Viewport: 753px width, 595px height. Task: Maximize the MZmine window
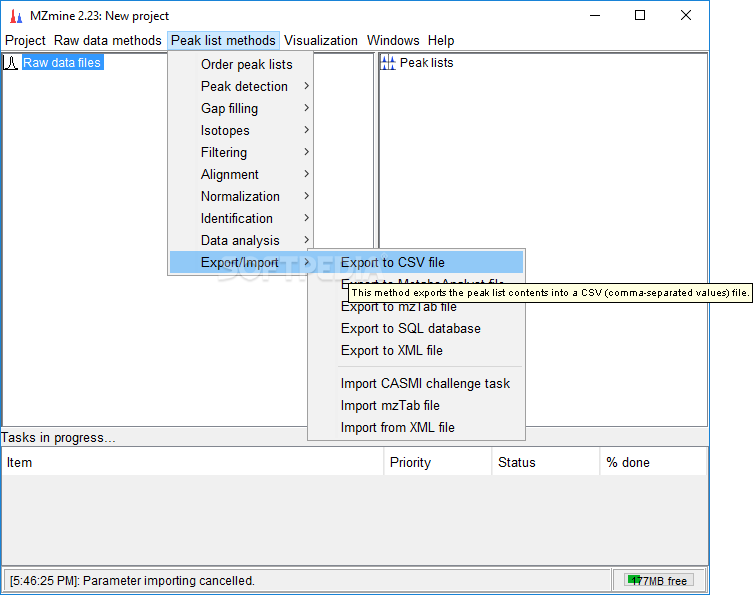640,15
